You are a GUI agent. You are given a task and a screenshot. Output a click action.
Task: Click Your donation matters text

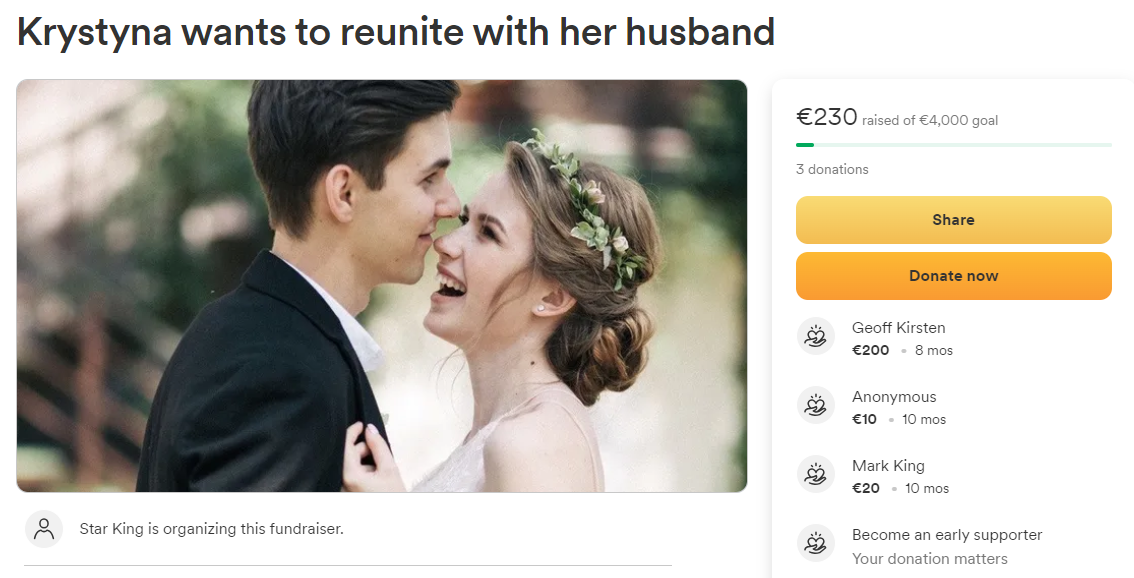[x=929, y=558]
